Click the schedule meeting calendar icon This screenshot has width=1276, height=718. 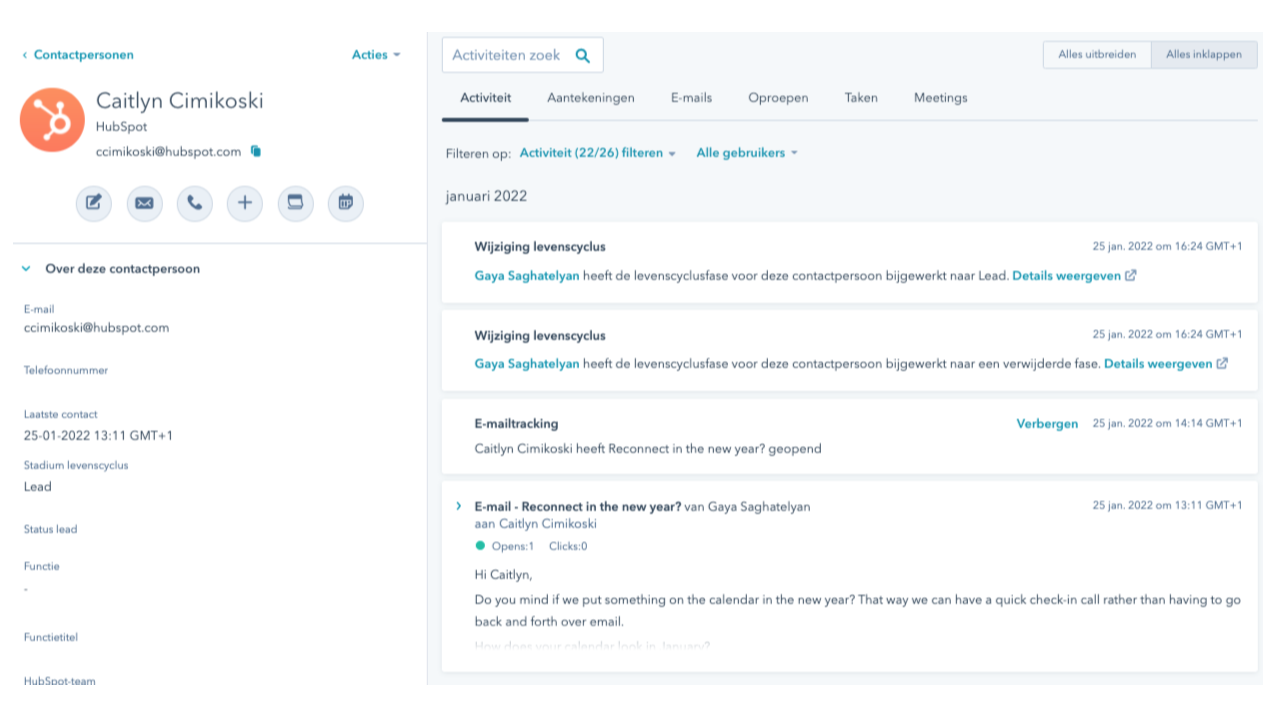345,203
